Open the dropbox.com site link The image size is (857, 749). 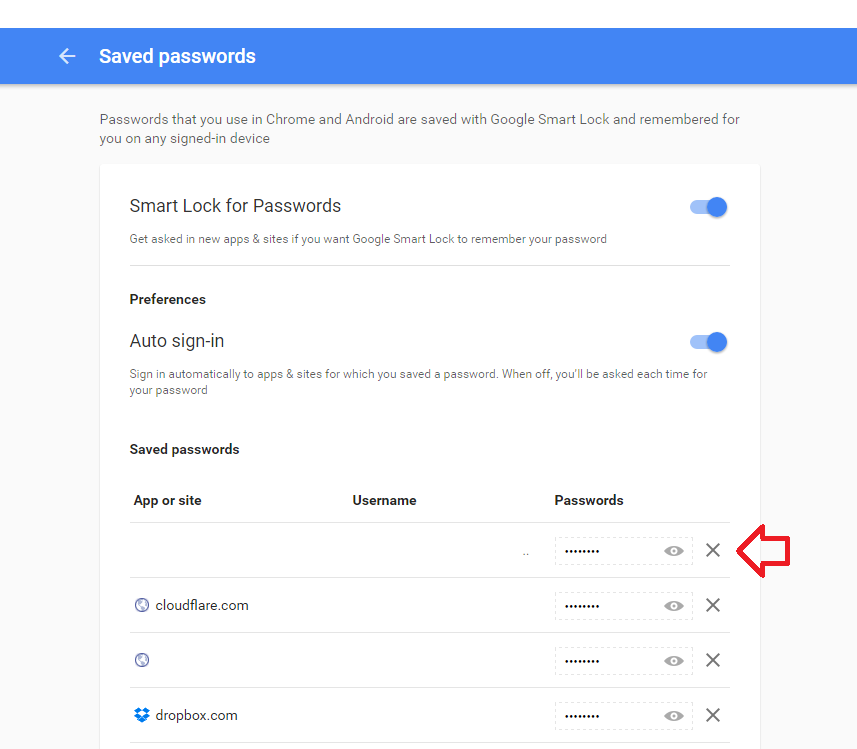click(x=196, y=715)
